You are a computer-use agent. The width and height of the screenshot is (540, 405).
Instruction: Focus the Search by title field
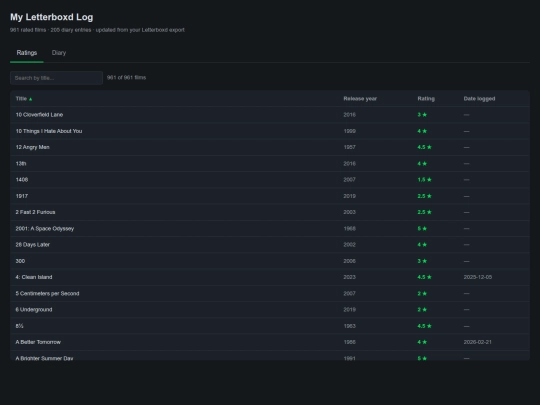click(56, 78)
